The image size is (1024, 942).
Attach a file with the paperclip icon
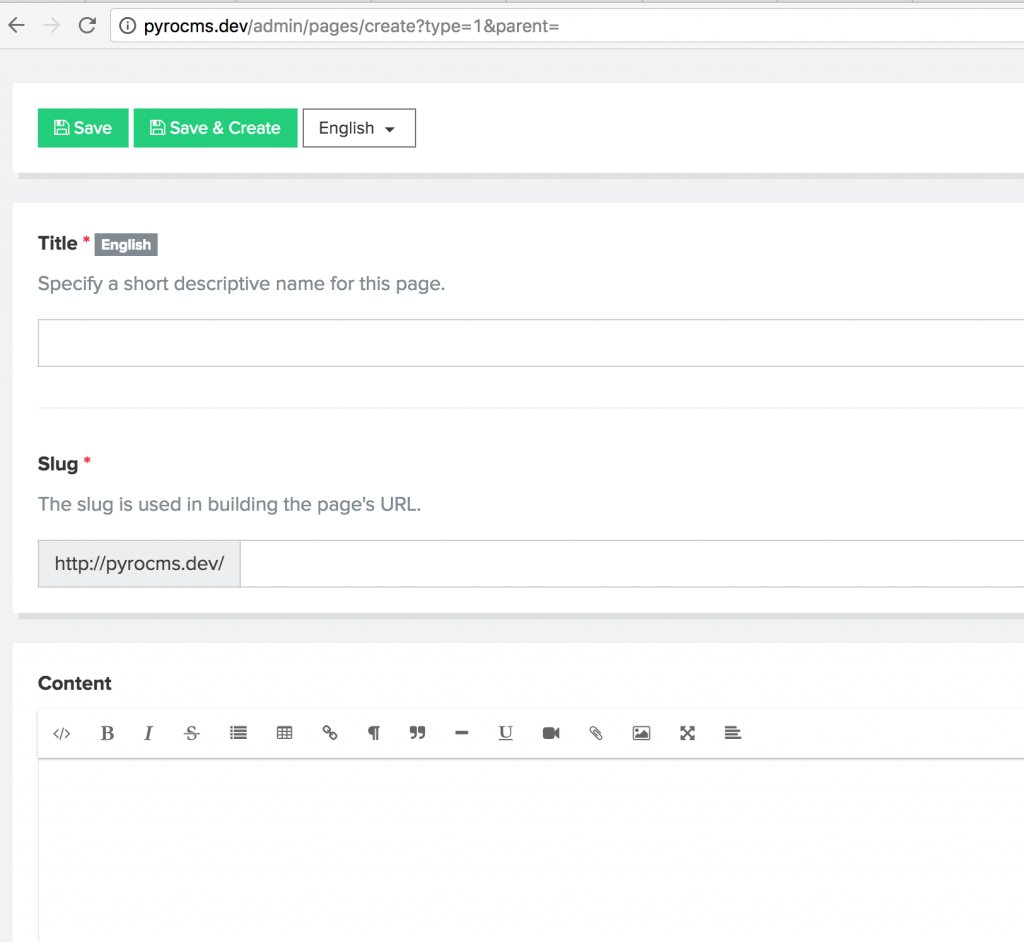tap(595, 733)
